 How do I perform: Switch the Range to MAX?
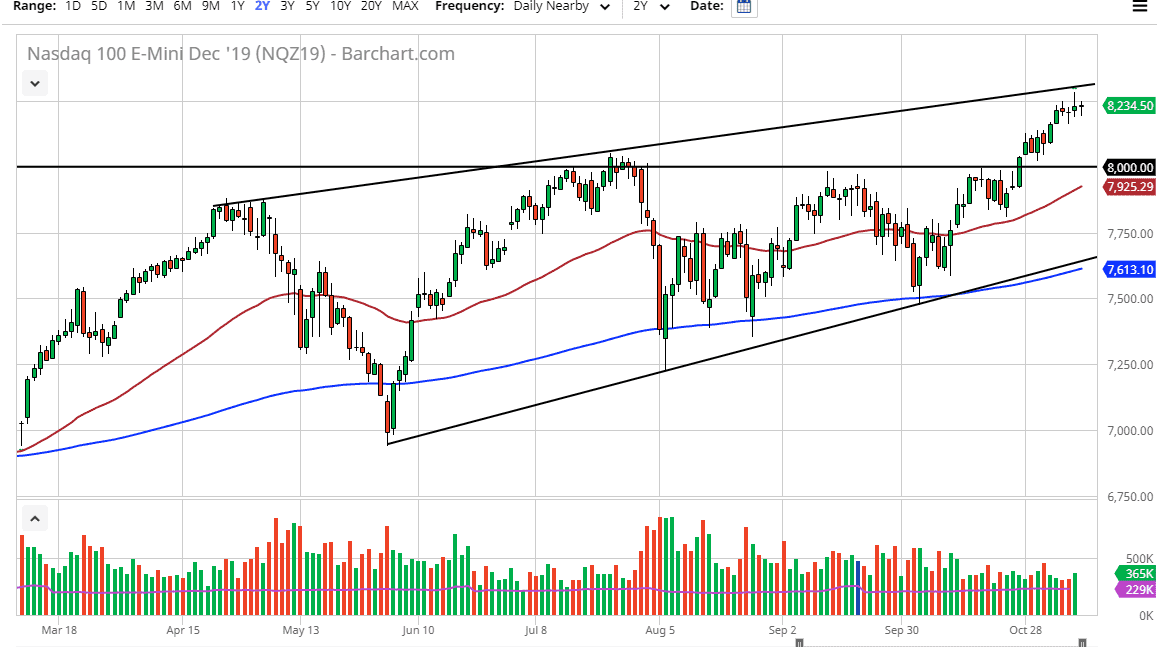[405, 6]
